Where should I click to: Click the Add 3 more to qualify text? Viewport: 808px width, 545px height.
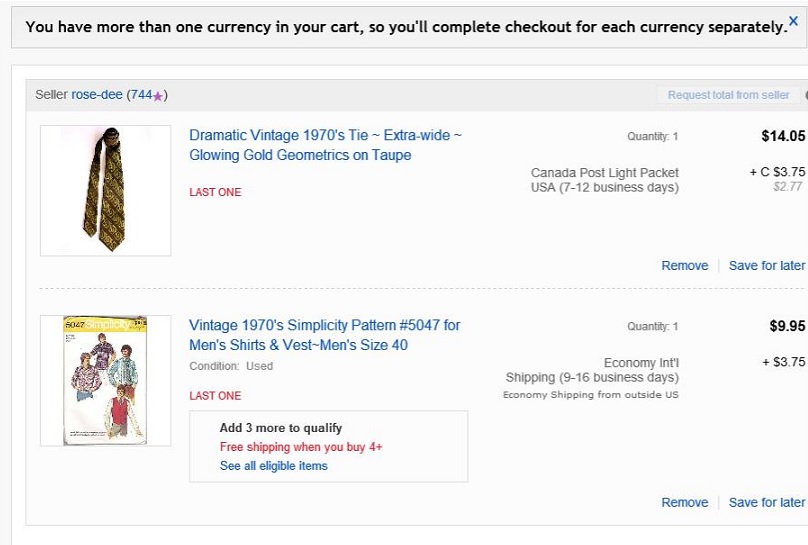tap(281, 428)
